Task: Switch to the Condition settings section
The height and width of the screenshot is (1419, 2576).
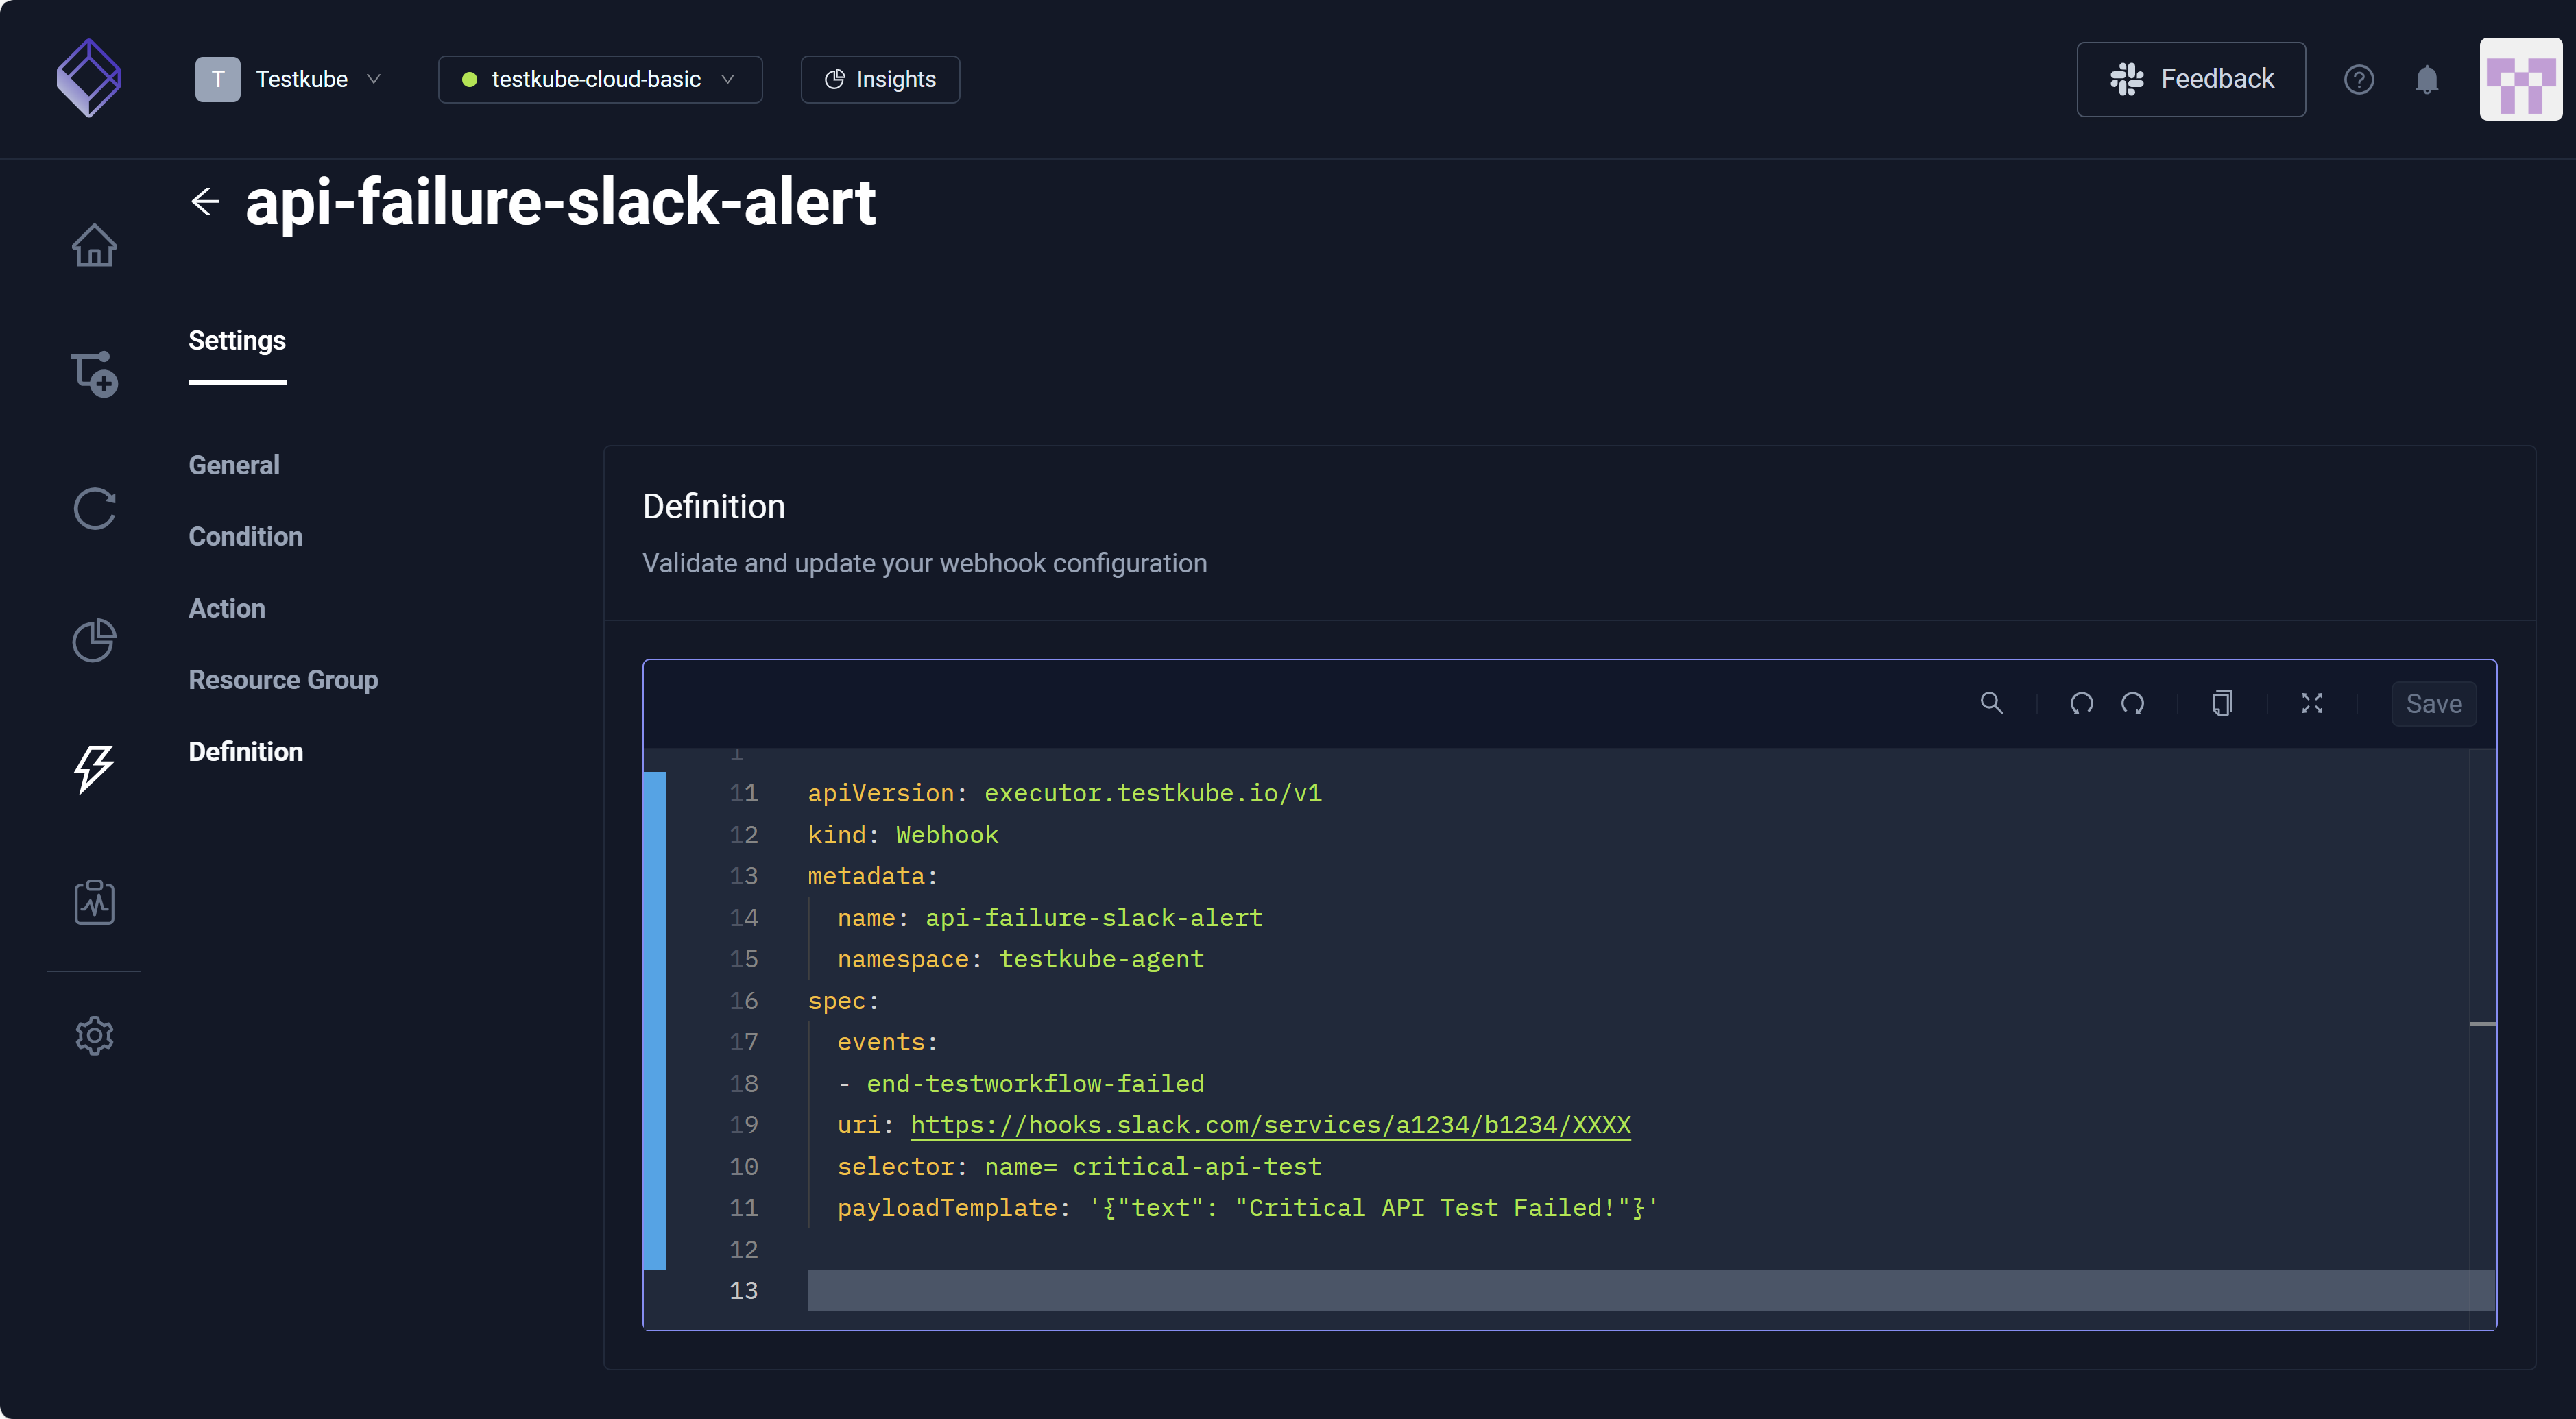Action: [245, 536]
